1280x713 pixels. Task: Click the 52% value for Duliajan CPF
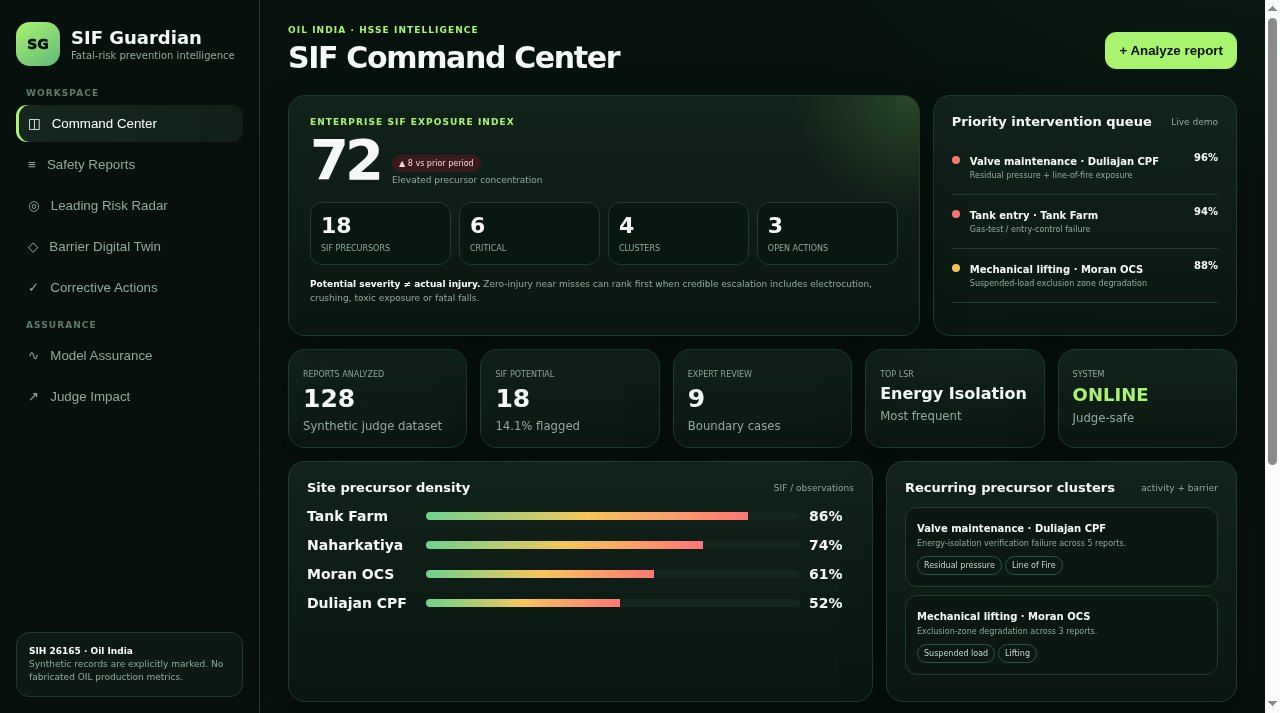(826, 603)
